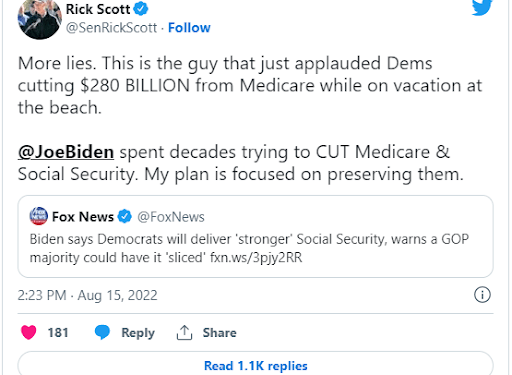This screenshot has height=375, width=512.
Task: Follow Rick Scott's account
Action: click(189, 28)
